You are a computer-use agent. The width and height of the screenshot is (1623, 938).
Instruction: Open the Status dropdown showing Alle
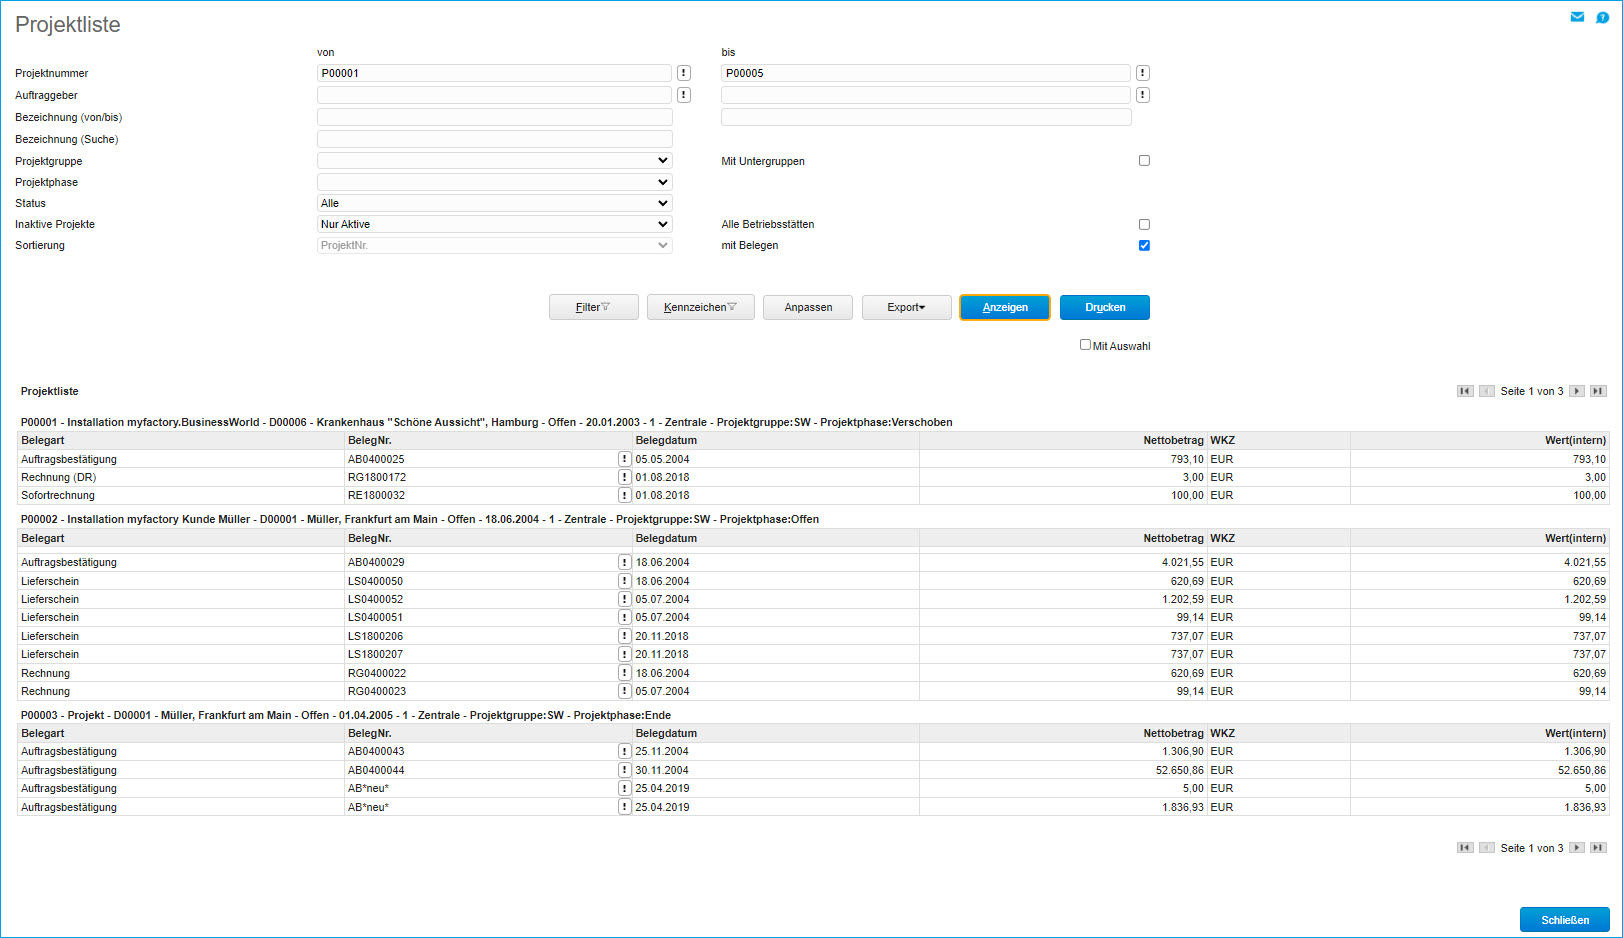tap(494, 203)
